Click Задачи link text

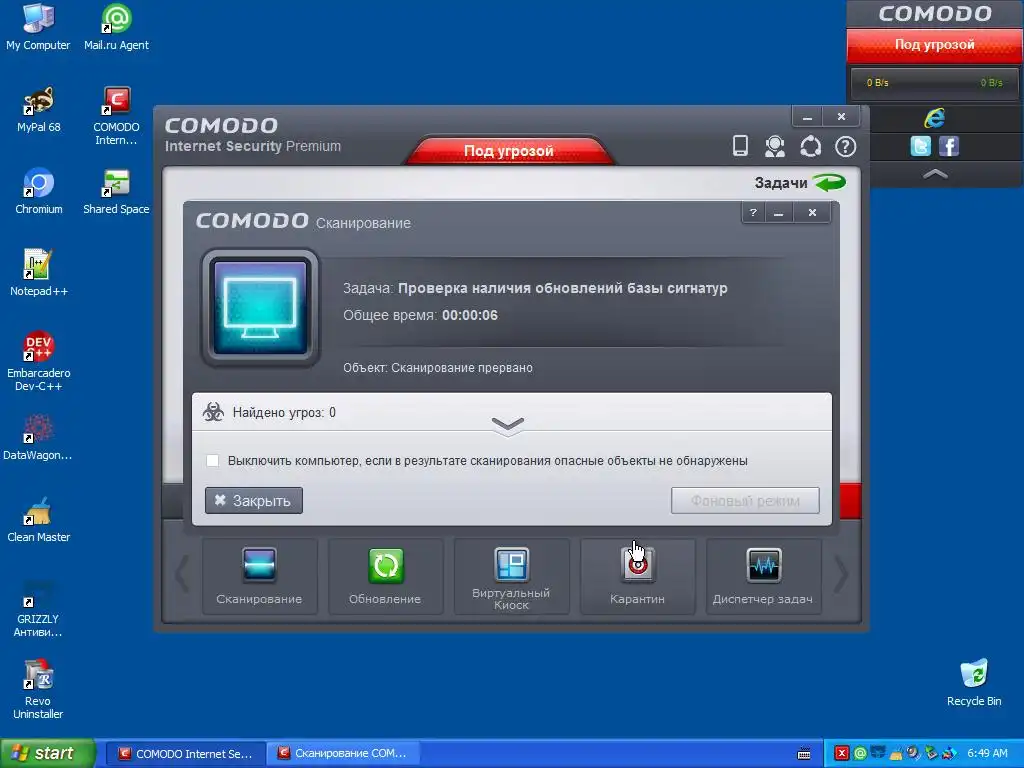[781, 183]
